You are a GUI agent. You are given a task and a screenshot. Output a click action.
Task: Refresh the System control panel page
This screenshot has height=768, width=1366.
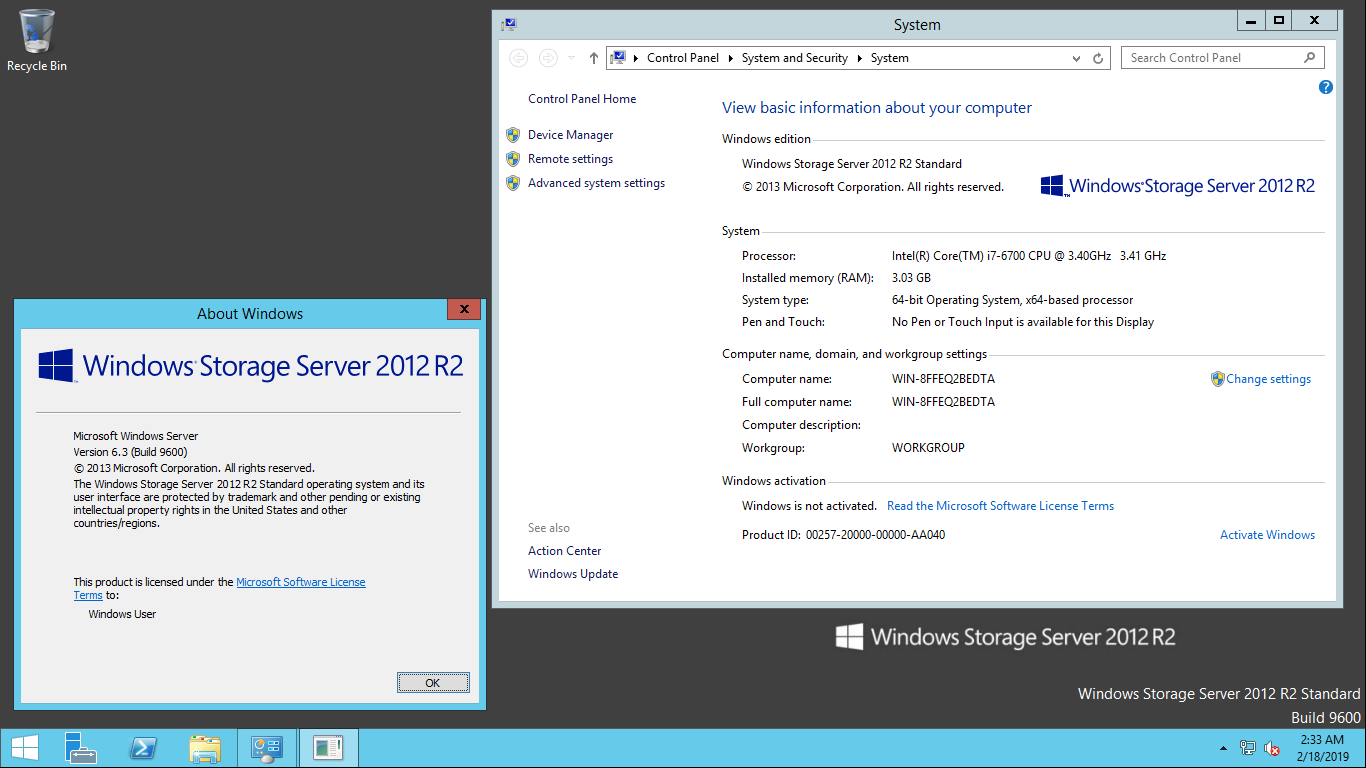pyautogui.click(x=1098, y=58)
